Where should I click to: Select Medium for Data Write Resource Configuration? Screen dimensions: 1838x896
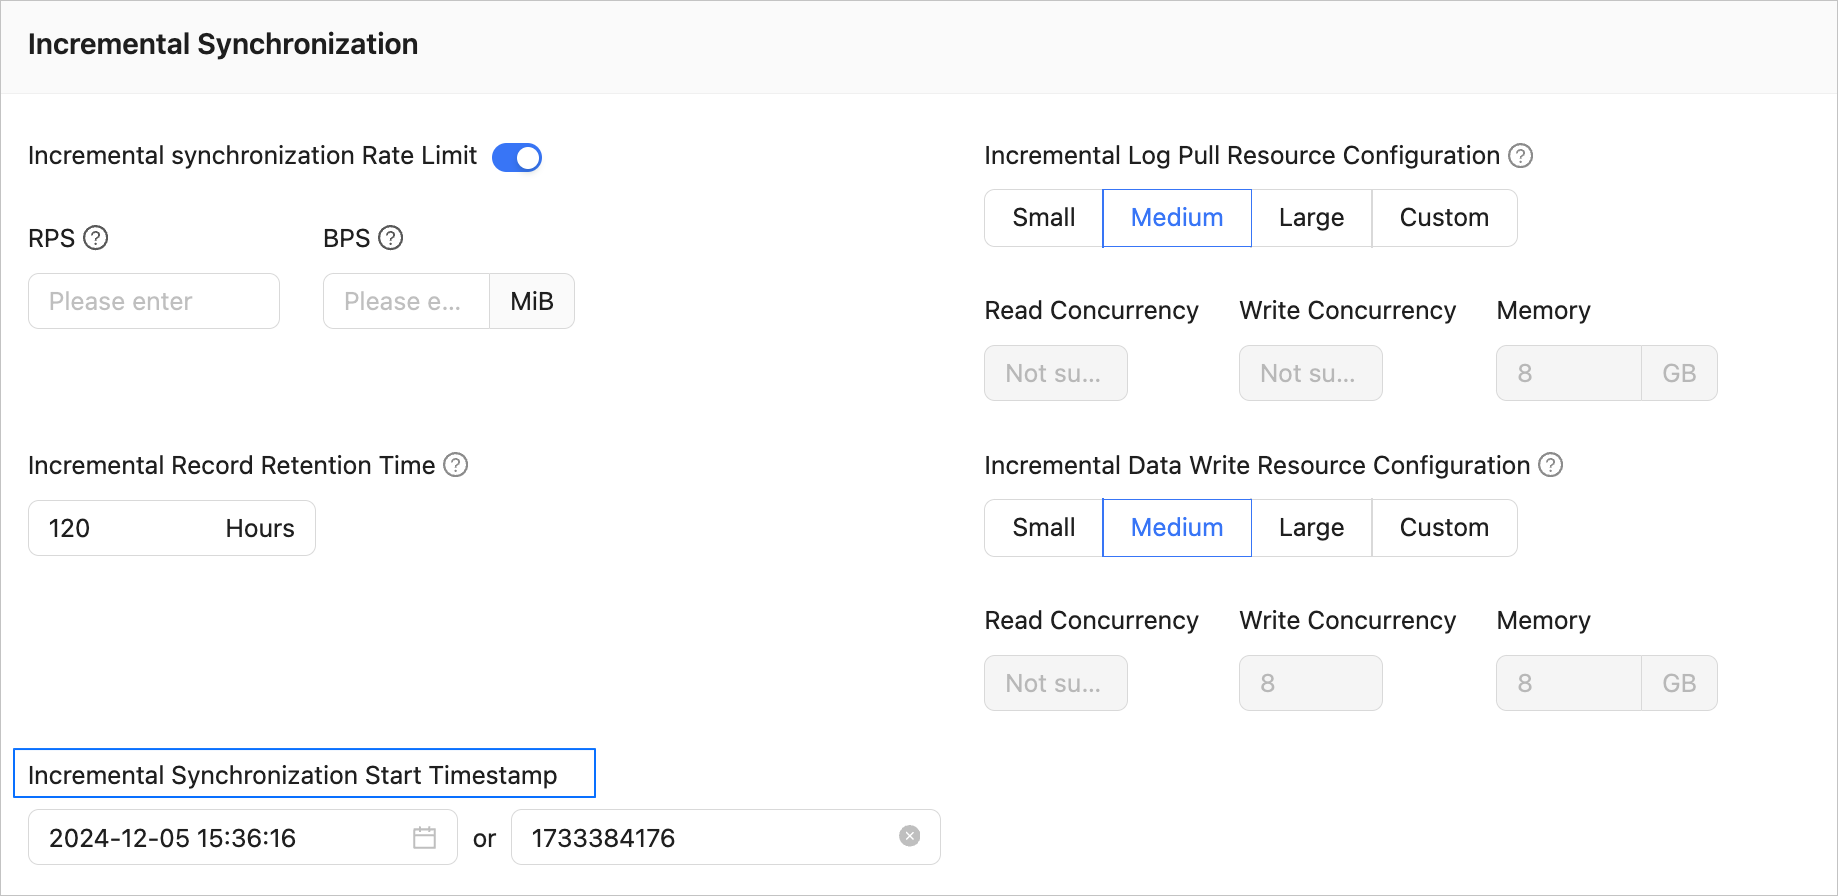coord(1176,528)
